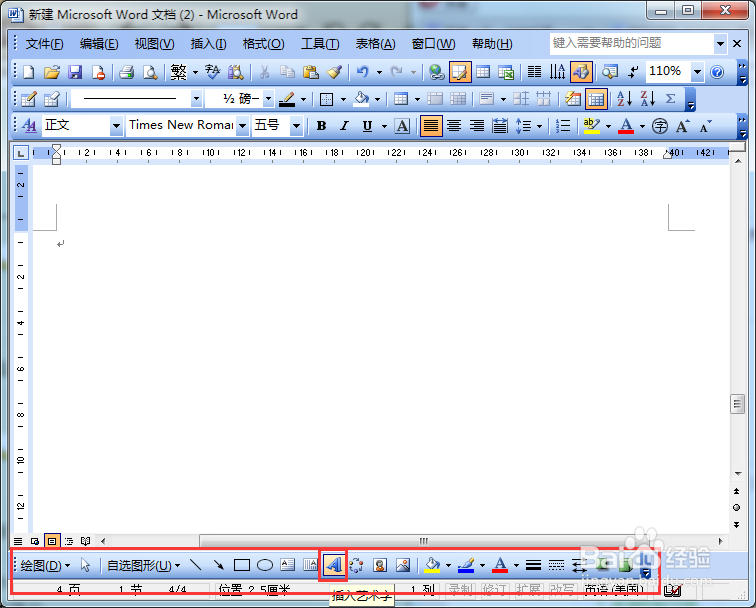
Task: Click the 录制 status bar indicator
Action: point(461,589)
